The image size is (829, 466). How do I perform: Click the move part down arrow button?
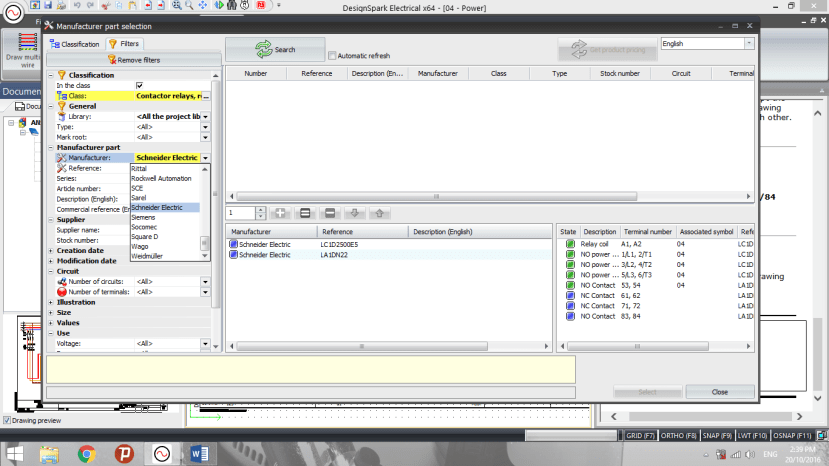(355, 213)
